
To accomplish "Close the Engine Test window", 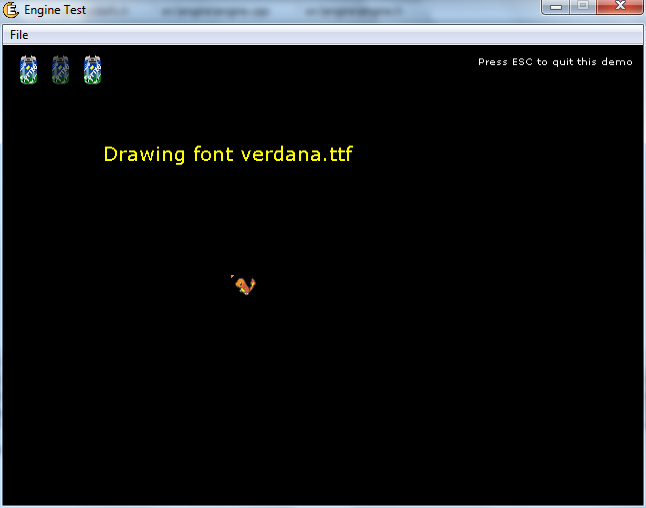I will pyautogui.click(x=620, y=8).
